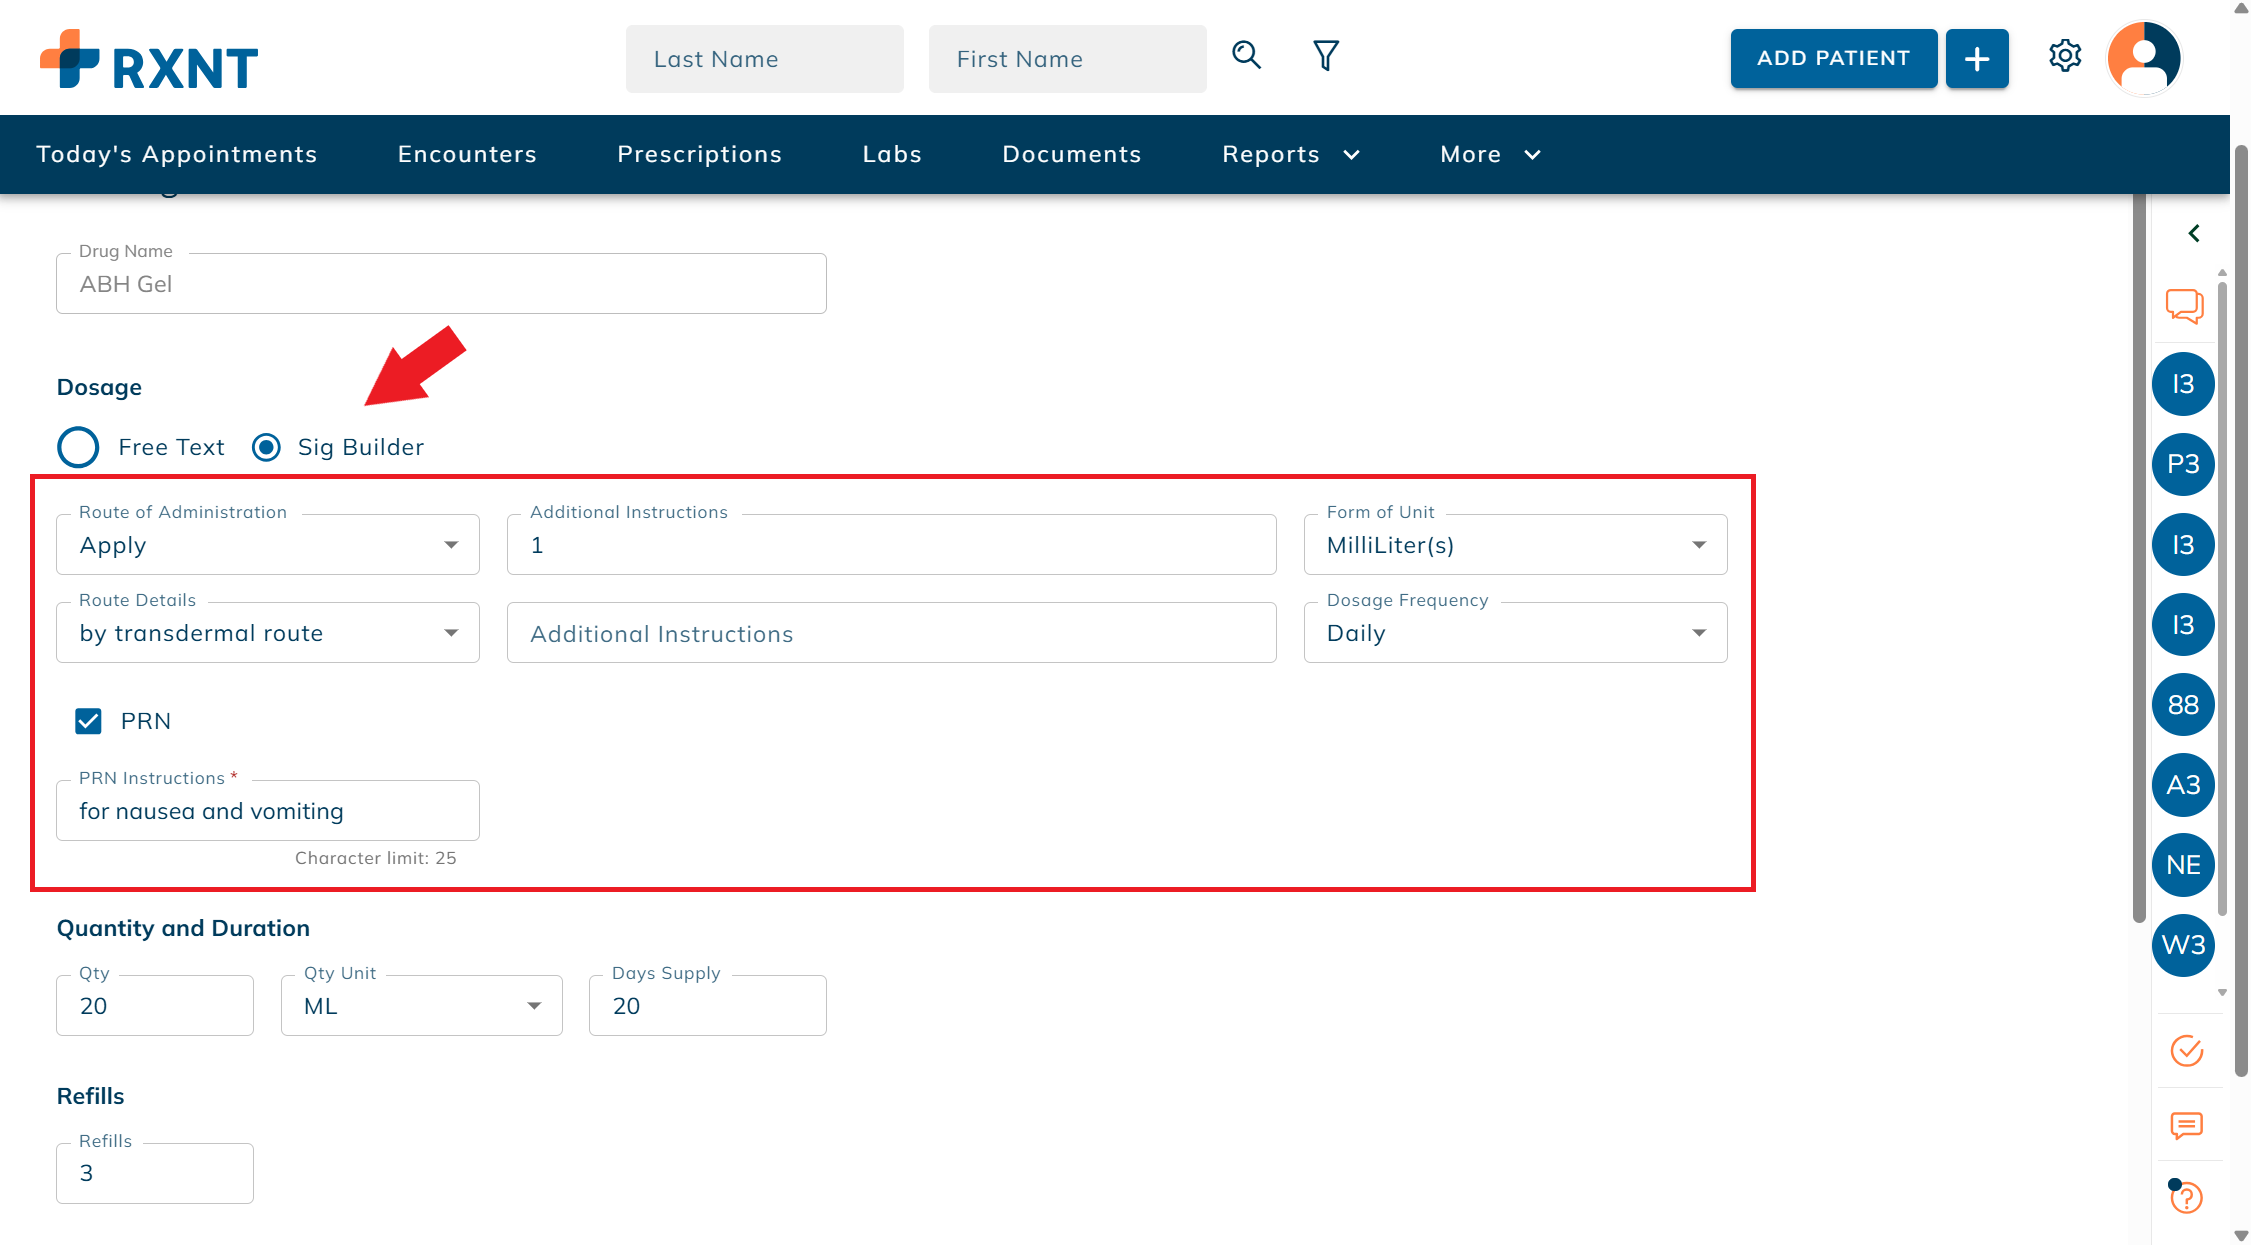This screenshot has width=2251, height=1245.
Task: Open the Prescriptions menu item
Action: pos(699,154)
